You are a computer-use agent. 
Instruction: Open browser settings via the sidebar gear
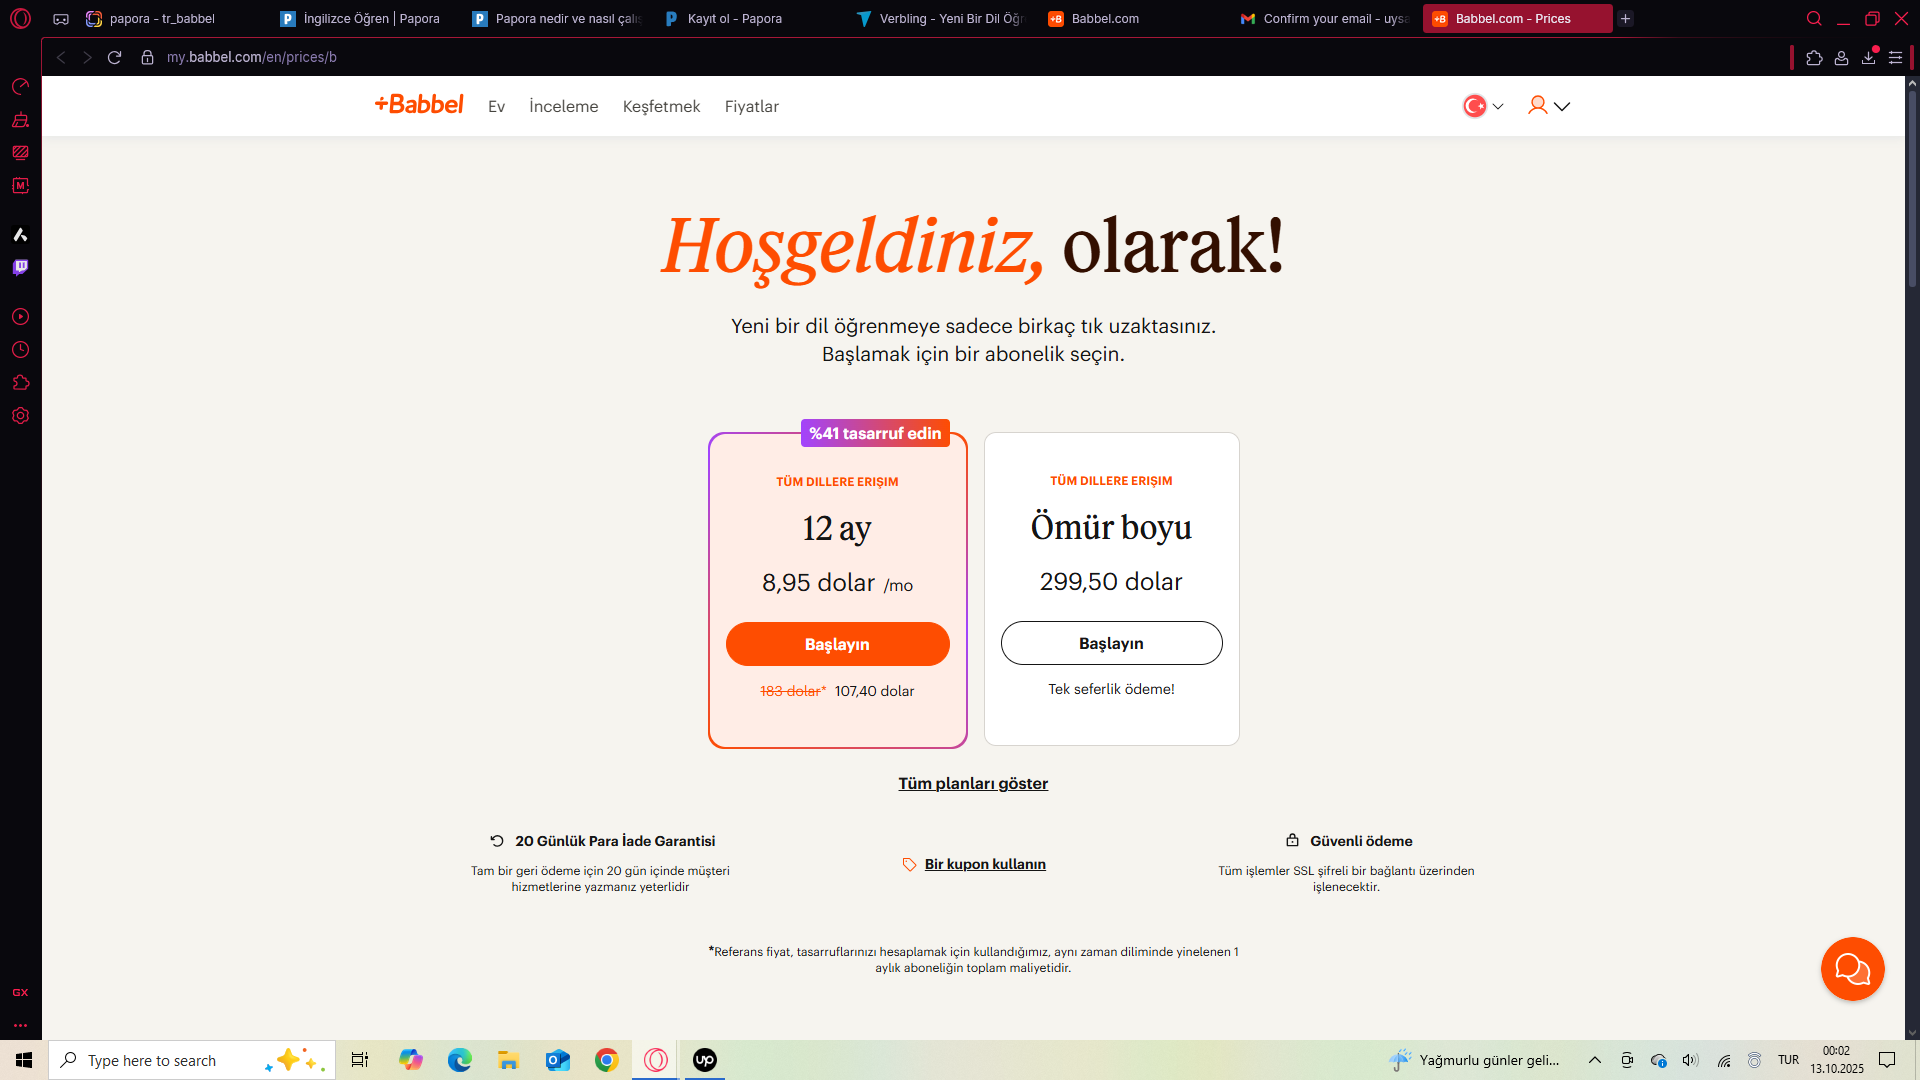(x=20, y=416)
